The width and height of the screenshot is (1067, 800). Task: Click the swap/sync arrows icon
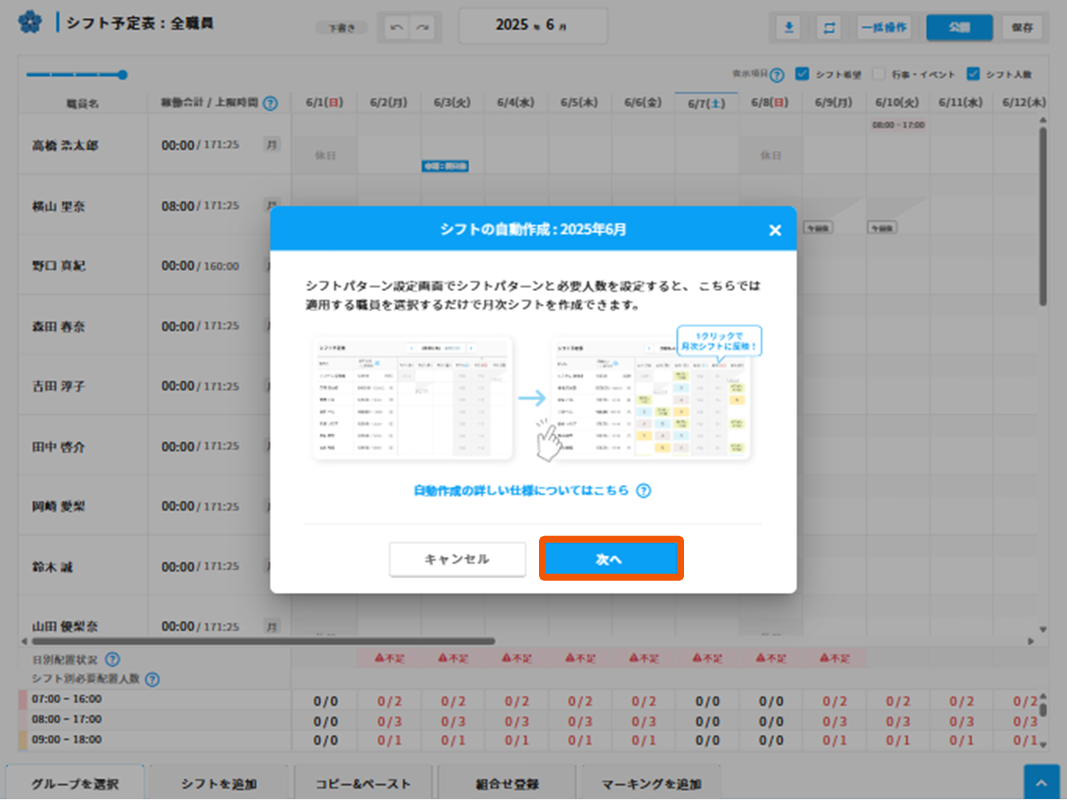coord(829,28)
